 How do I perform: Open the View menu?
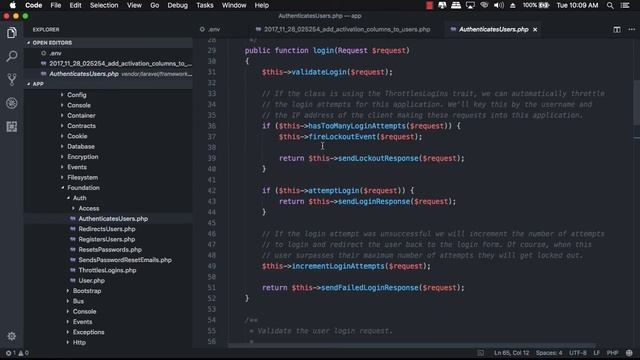coord(134,5)
